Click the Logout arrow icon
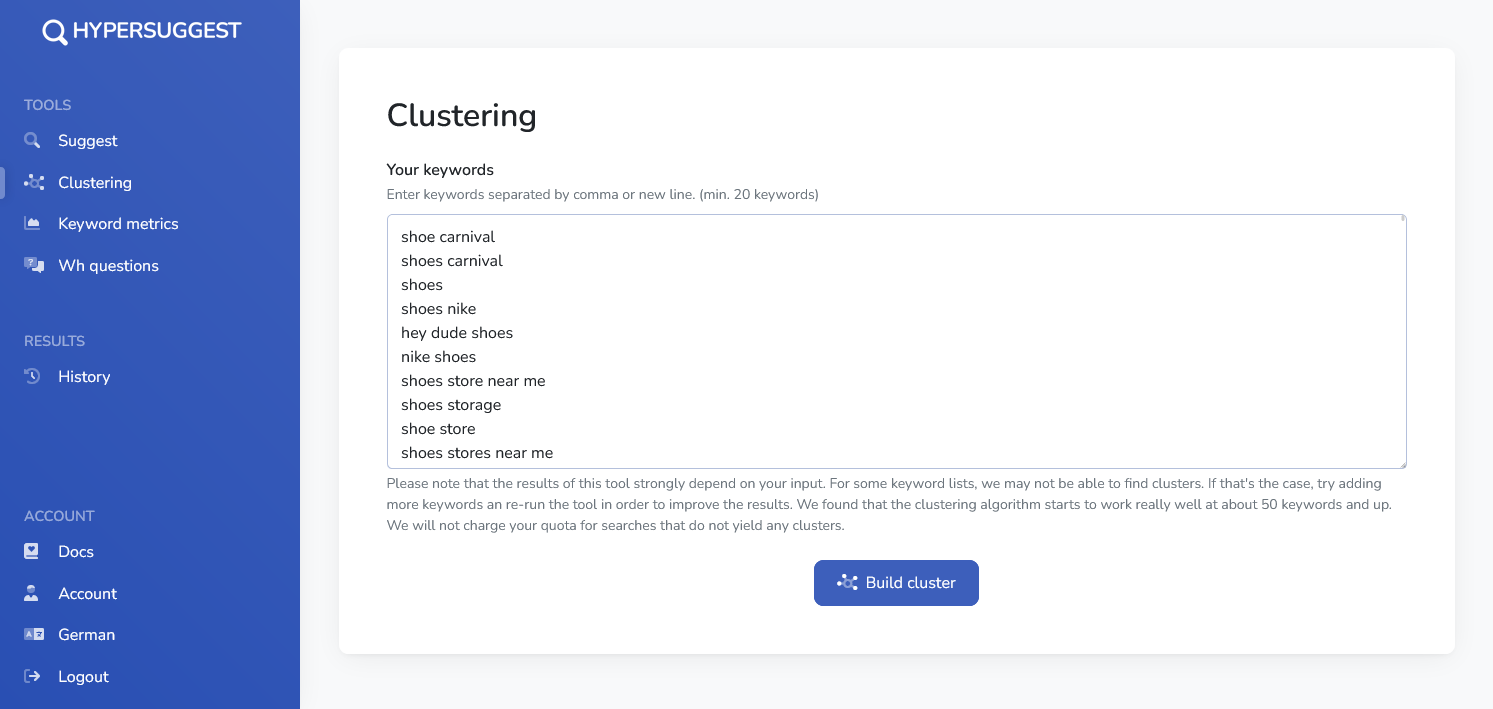Viewport: 1493px width, 709px height. (33, 676)
